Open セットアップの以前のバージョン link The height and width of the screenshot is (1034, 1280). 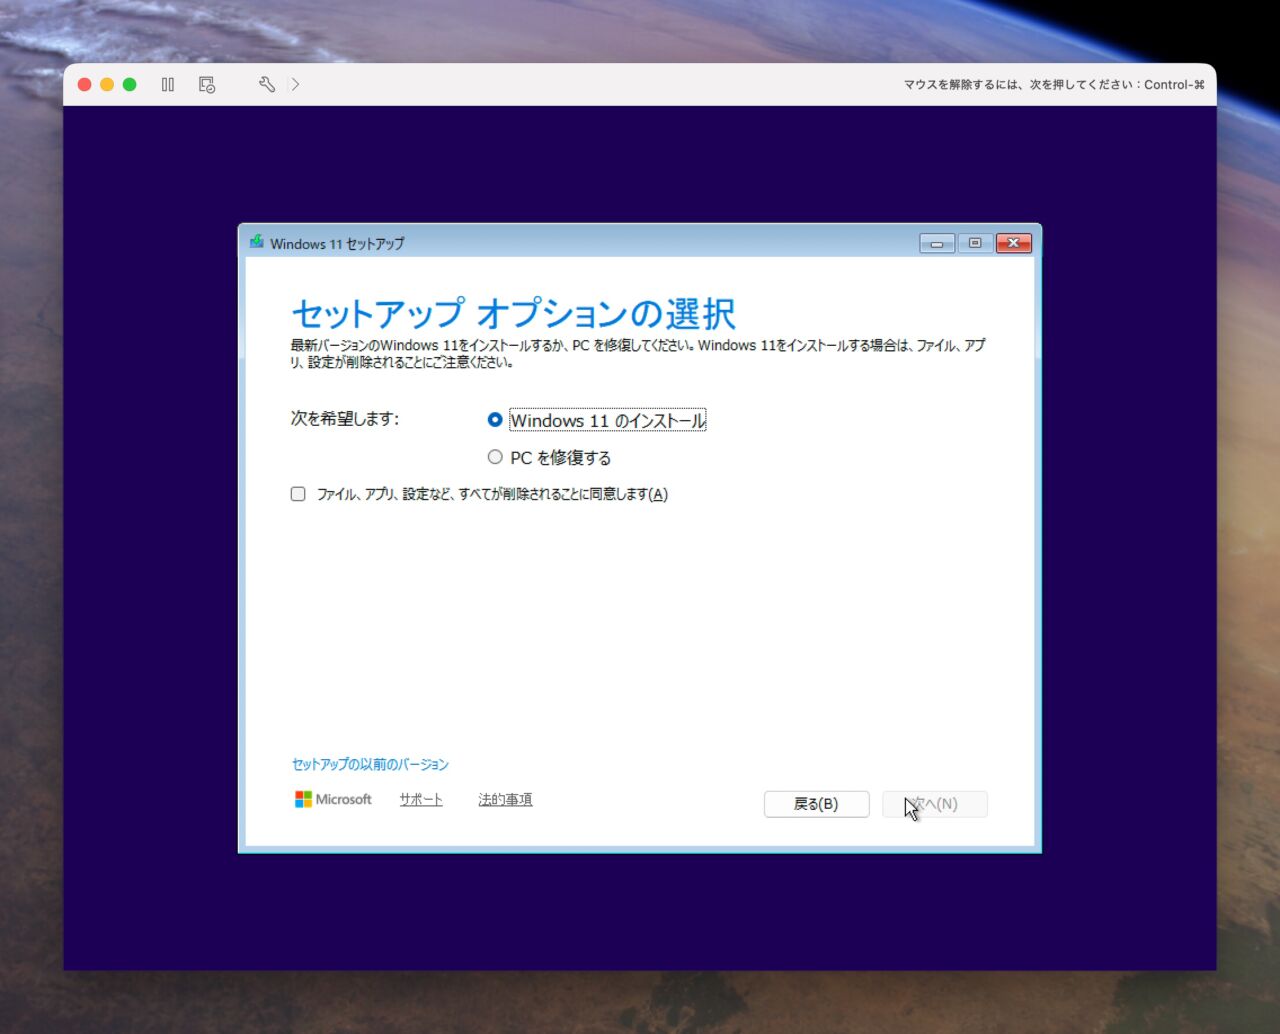click(x=370, y=764)
